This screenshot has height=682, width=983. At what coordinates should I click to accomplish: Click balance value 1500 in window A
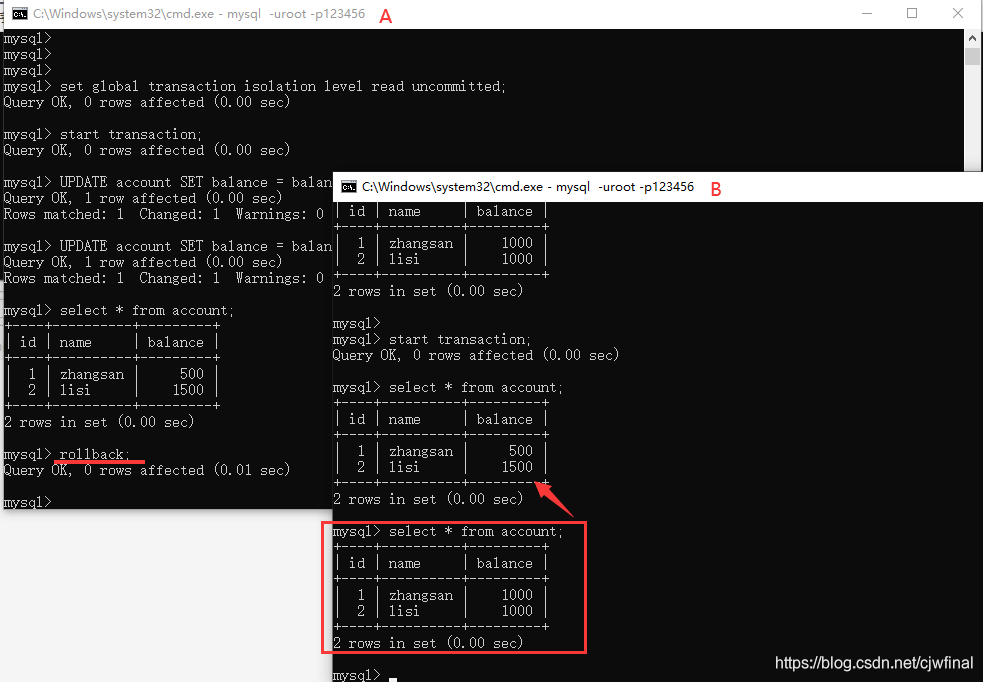pos(188,390)
